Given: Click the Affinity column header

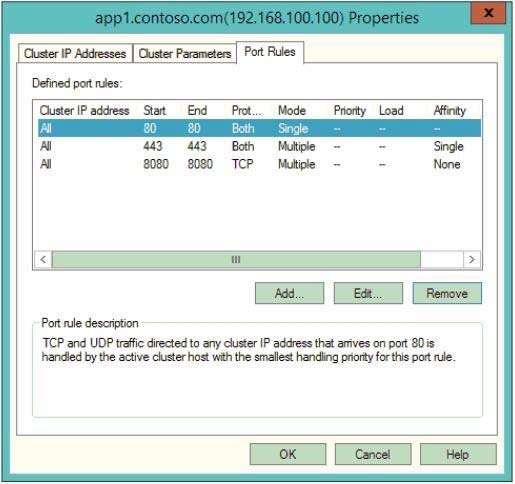Looking at the screenshot, I should [450, 110].
